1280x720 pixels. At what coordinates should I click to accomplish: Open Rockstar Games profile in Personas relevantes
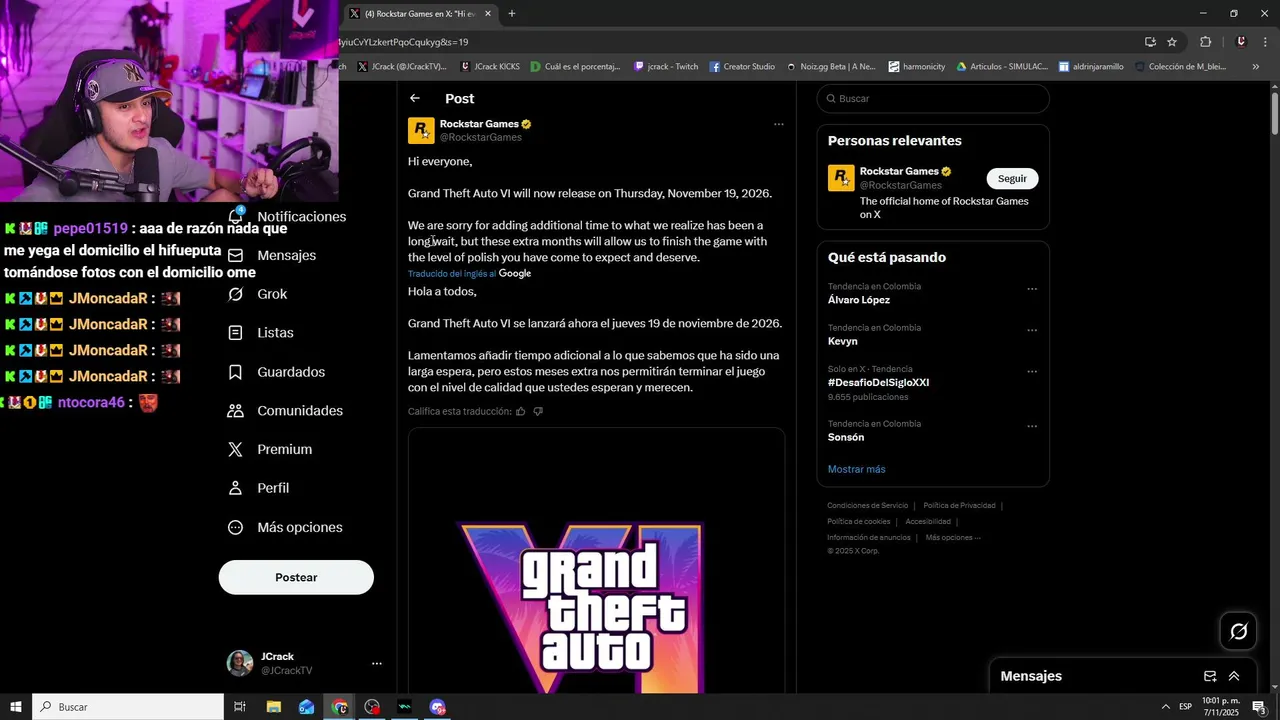[x=899, y=171]
